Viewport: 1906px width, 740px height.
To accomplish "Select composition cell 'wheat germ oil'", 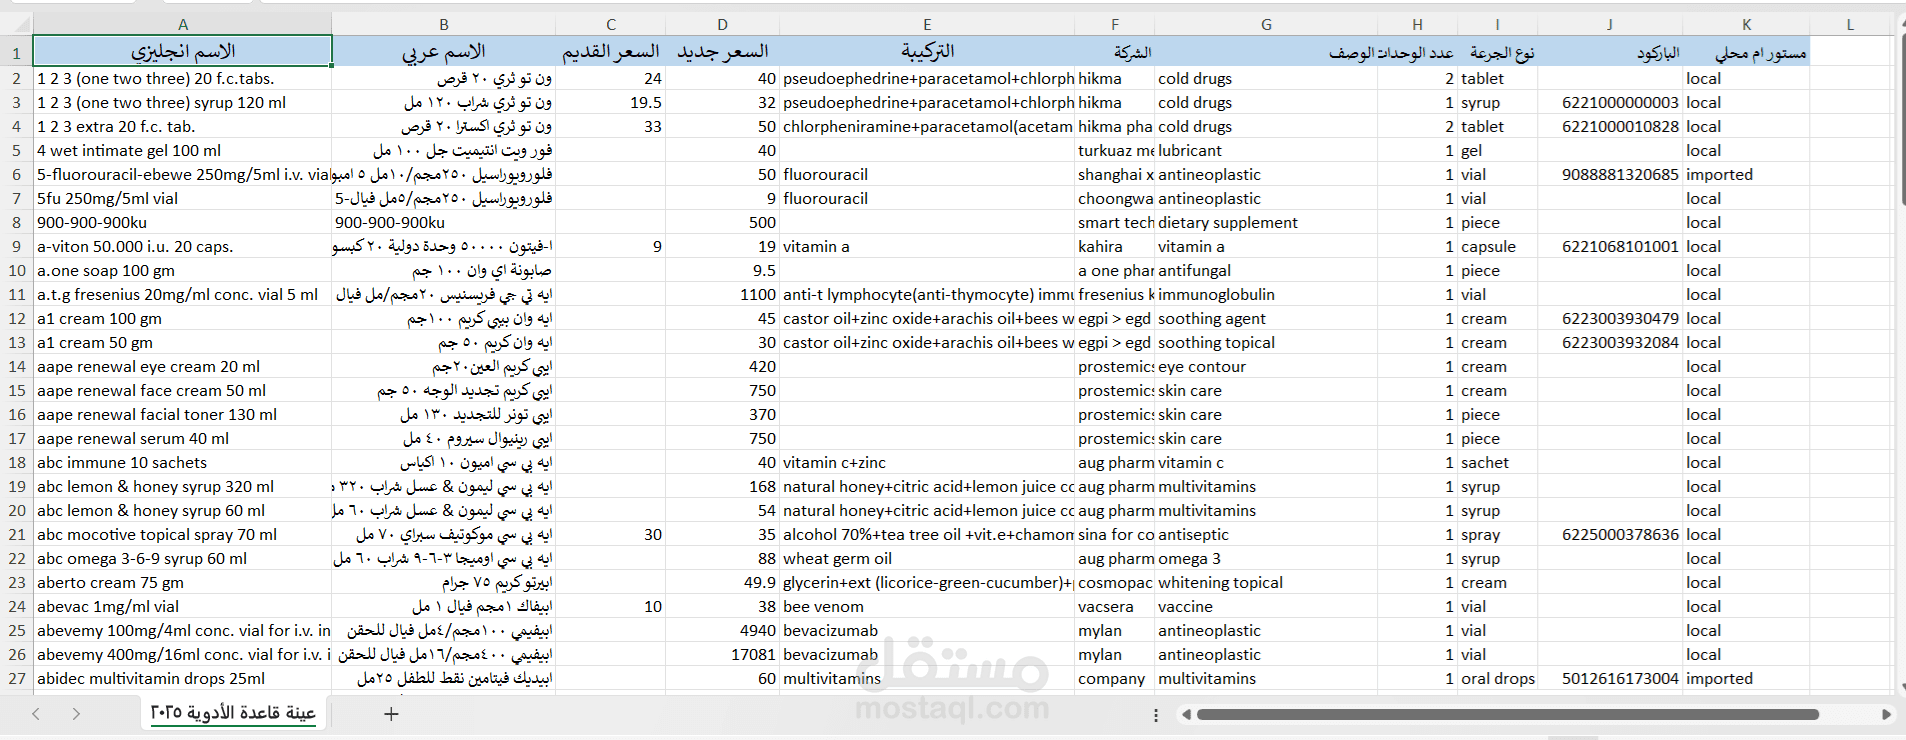I will pyautogui.click(x=927, y=558).
